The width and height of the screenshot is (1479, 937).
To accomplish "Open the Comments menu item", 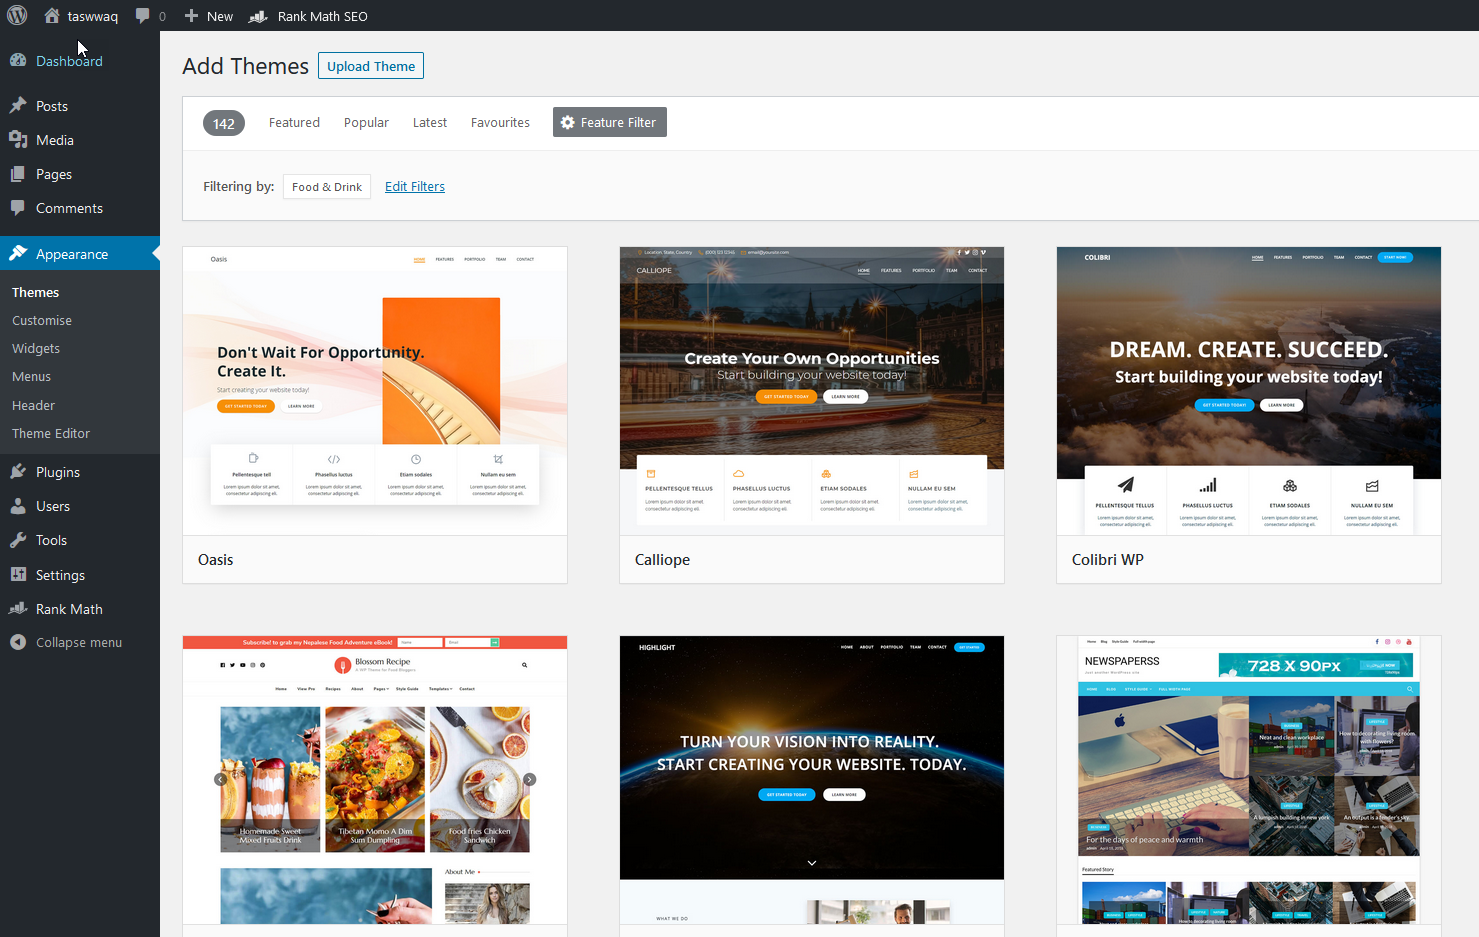I will [80, 208].
